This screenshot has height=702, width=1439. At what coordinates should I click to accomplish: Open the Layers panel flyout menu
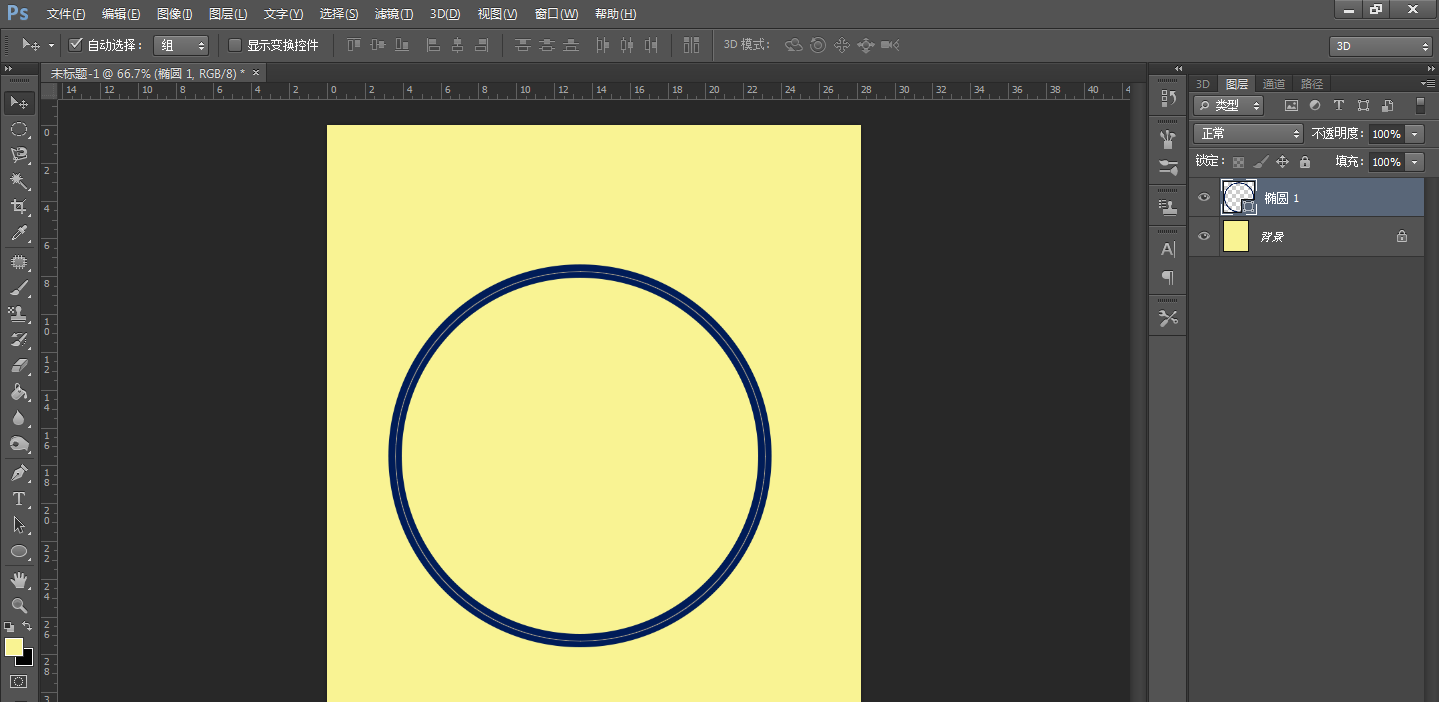(x=1427, y=83)
